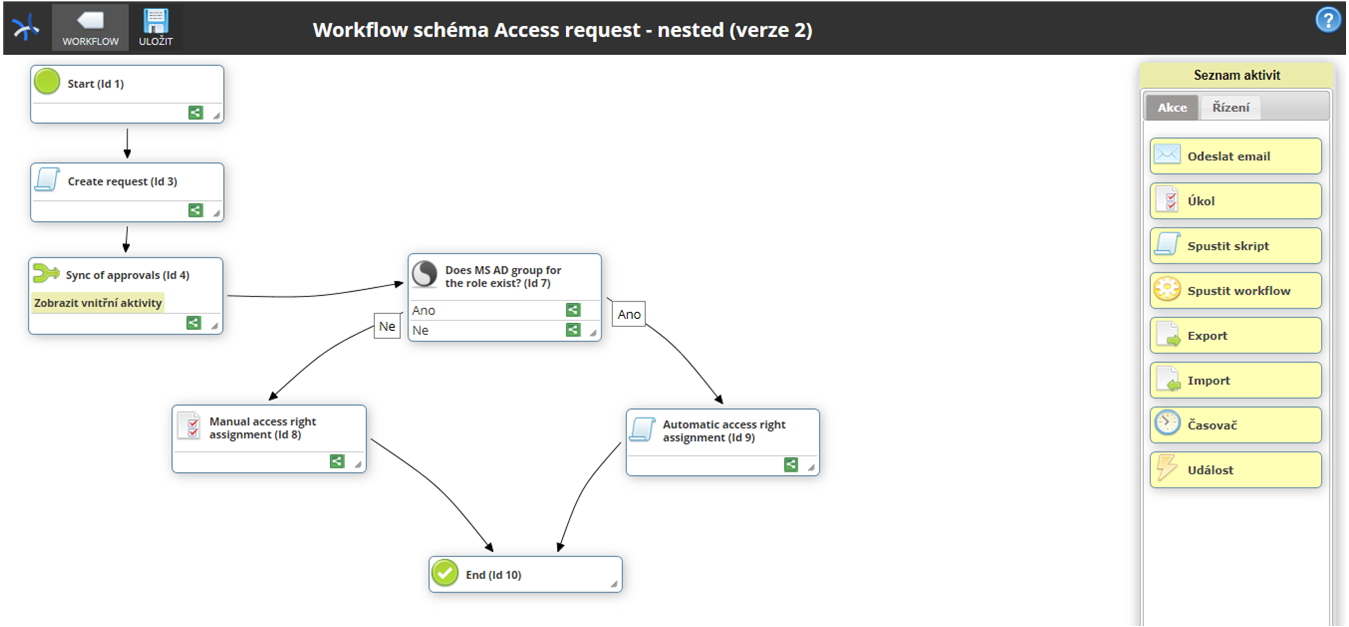Open the WORKFLOW toolbar button
This screenshot has width=1349, height=627.
(x=90, y=28)
